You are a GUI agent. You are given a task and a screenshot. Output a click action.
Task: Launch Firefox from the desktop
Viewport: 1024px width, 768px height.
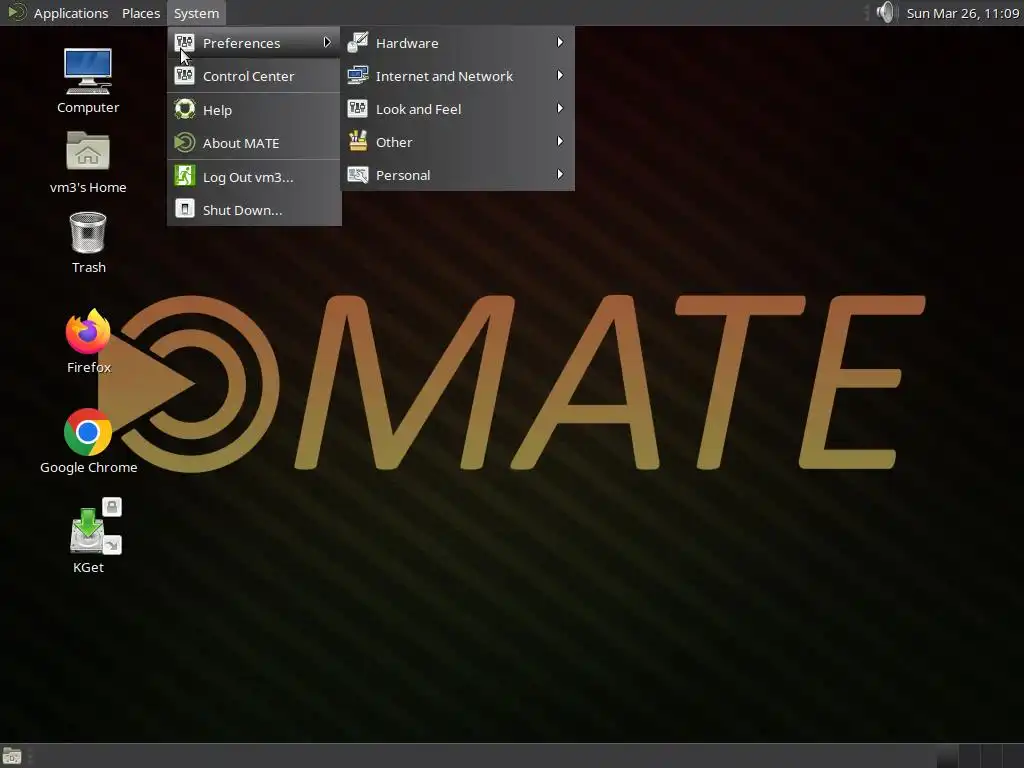[x=88, y=332]
